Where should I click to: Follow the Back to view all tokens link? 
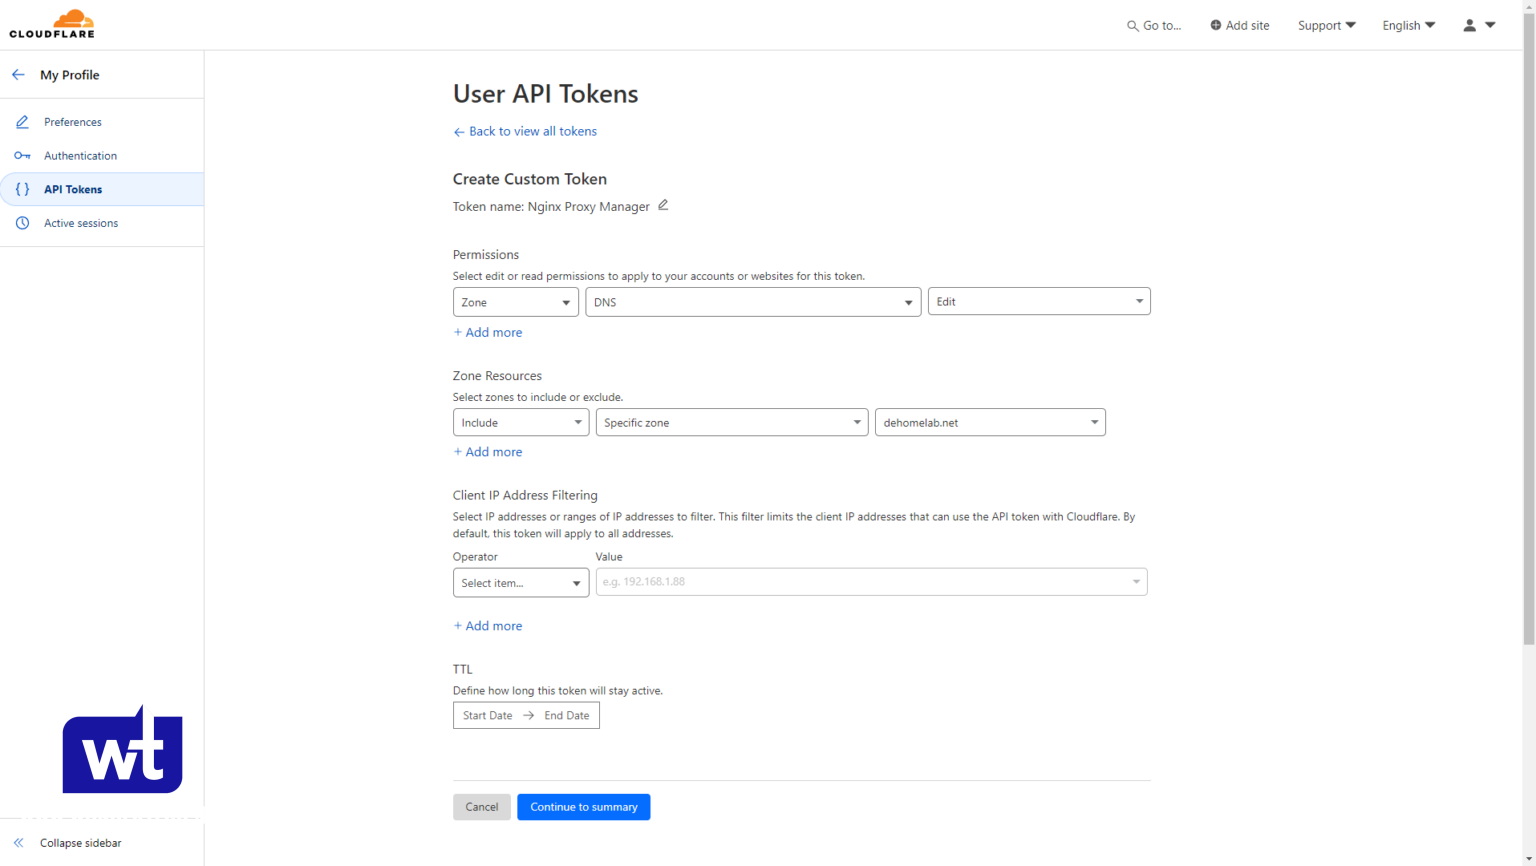[x=532, y=131]
